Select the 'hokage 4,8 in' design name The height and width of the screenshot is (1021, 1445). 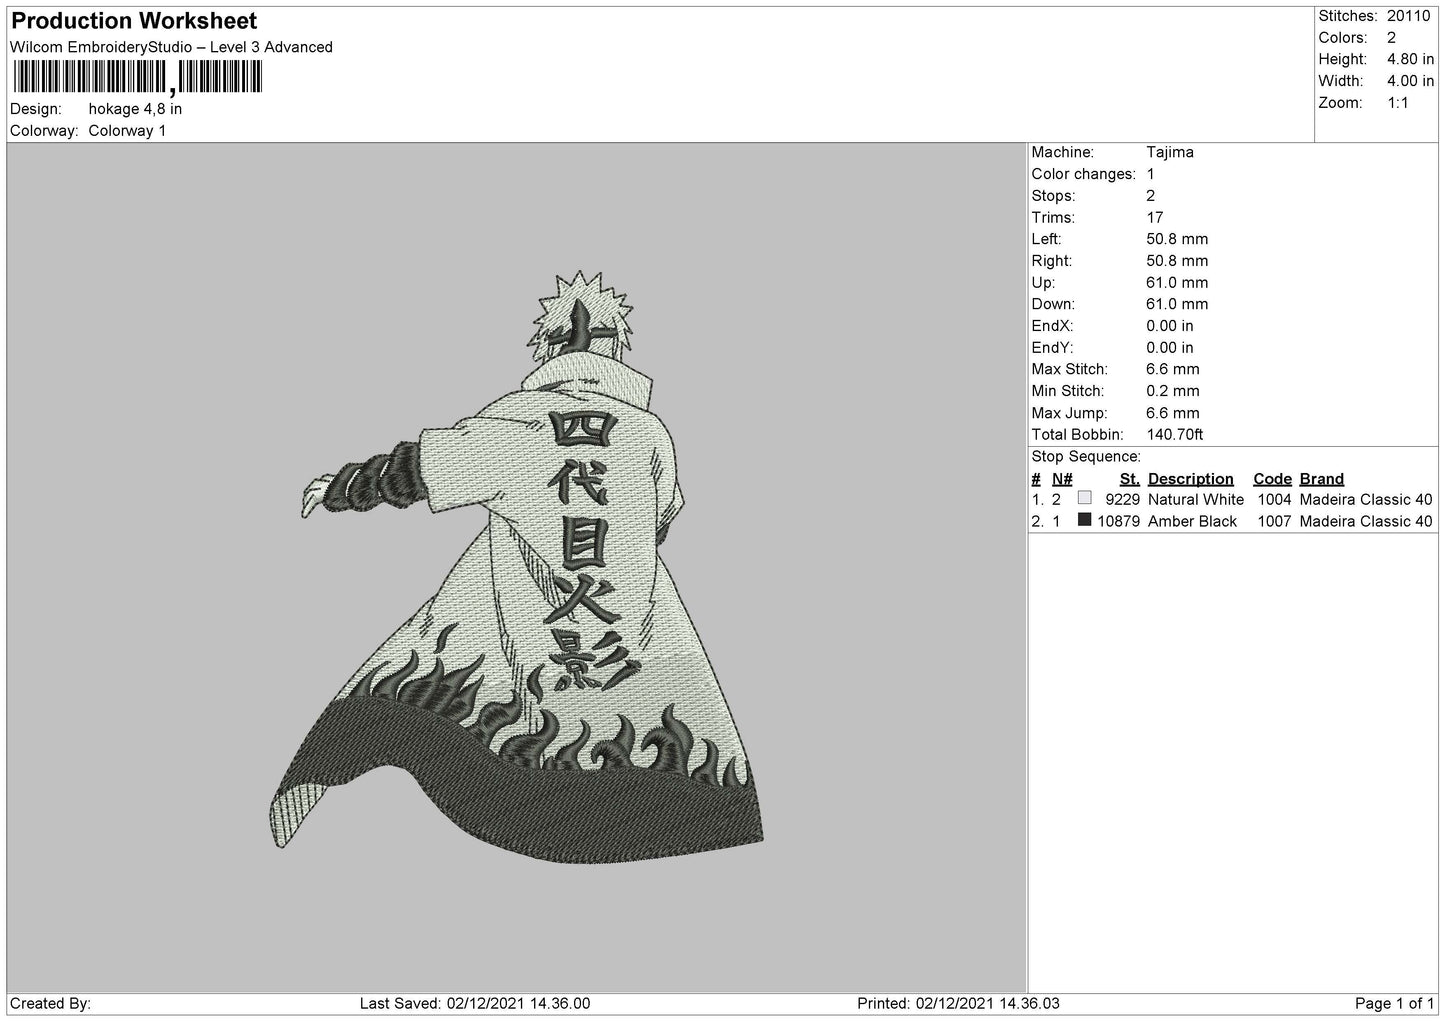click(x=135, y=109)
